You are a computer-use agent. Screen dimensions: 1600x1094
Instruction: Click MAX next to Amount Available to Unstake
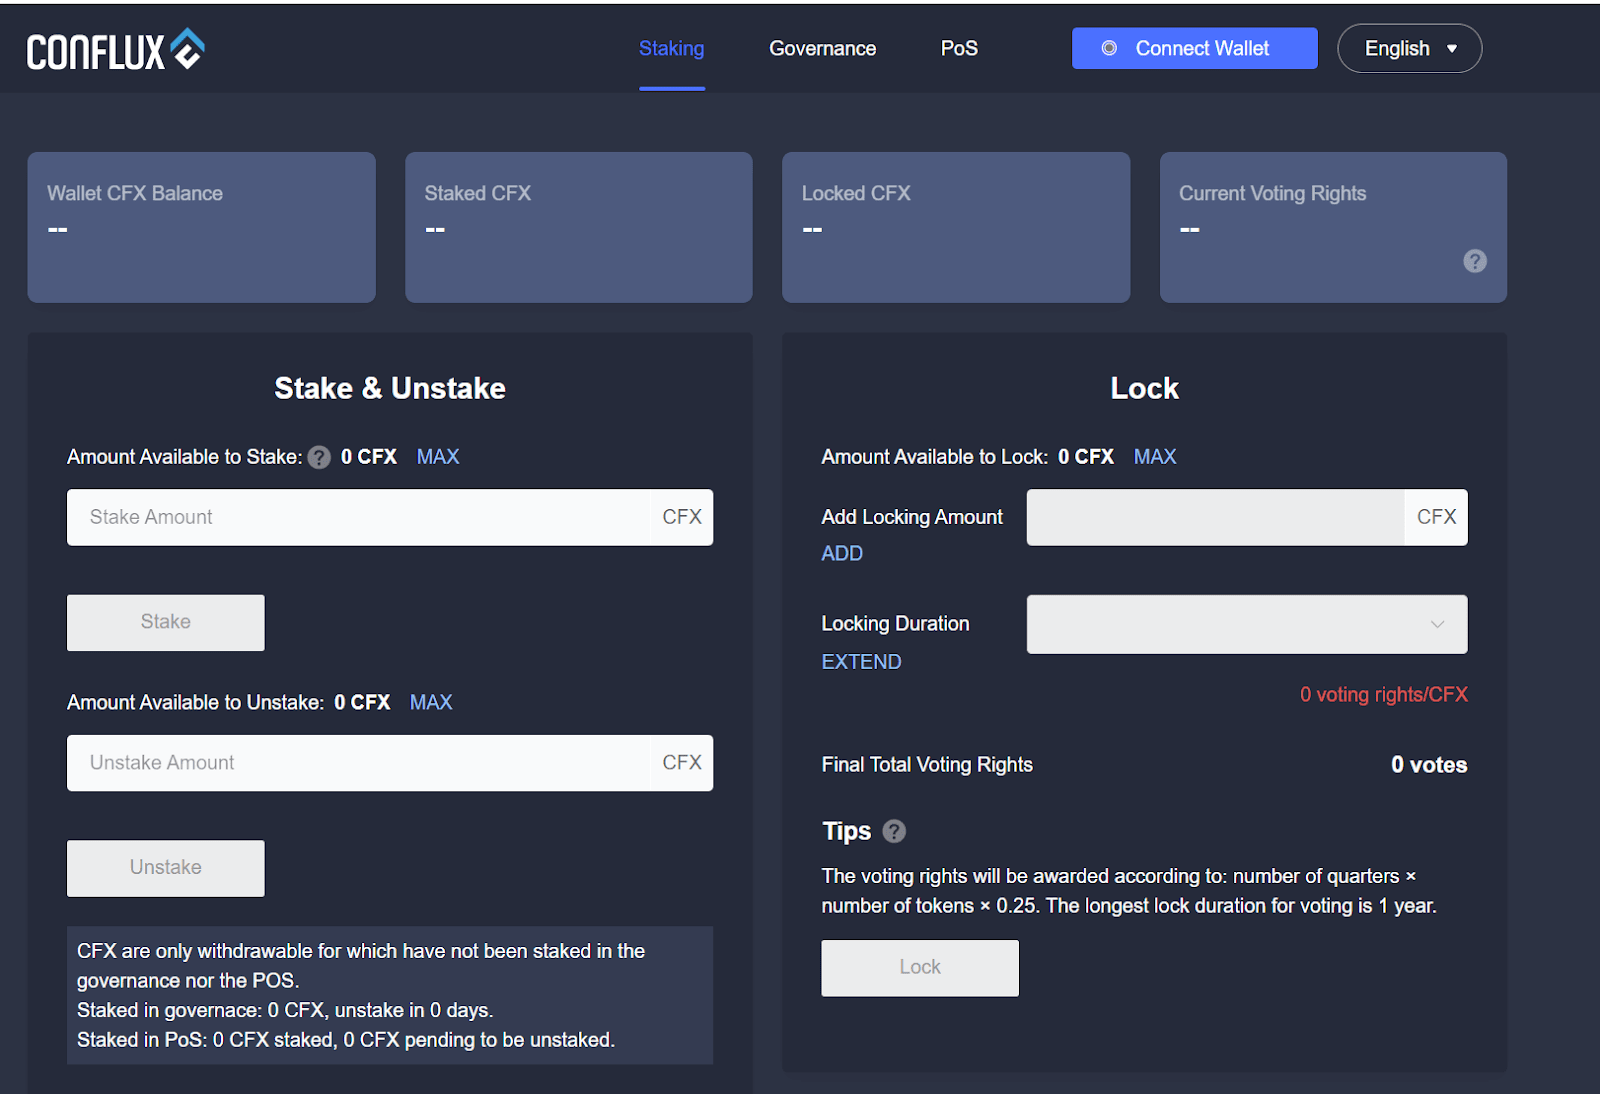(431, 703)
